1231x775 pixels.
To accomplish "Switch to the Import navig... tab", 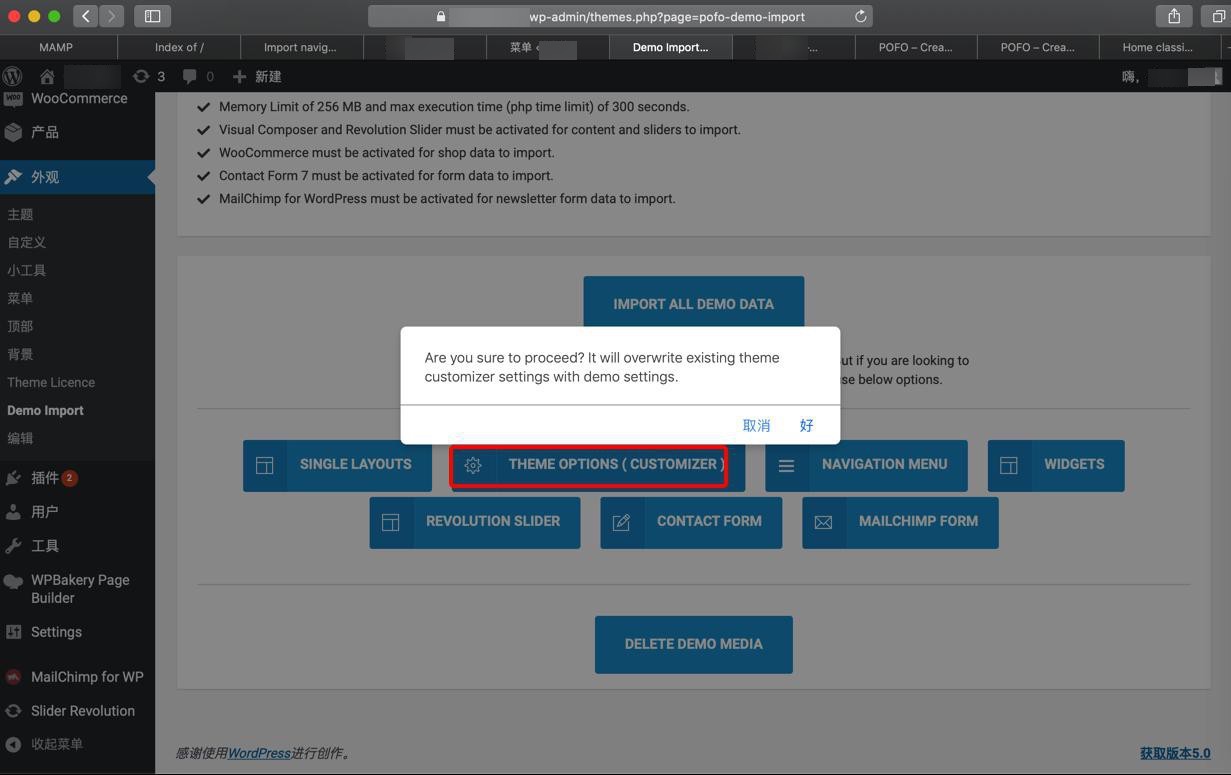I will tap(300, 47).
